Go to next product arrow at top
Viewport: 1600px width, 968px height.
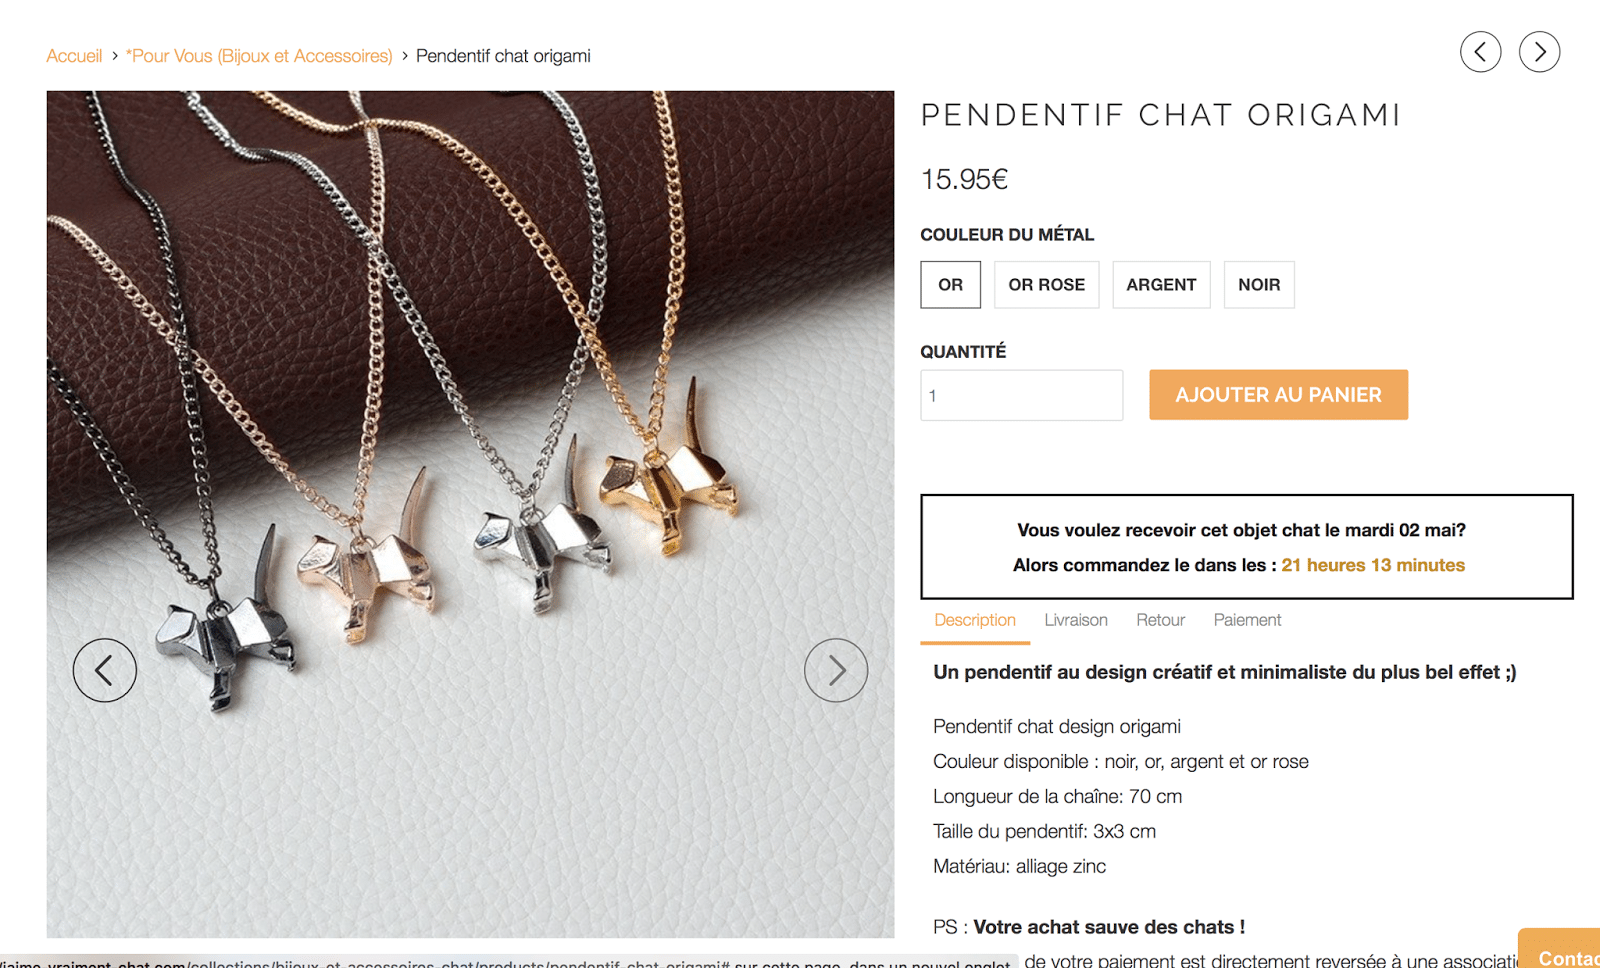tap(1539, 52)
